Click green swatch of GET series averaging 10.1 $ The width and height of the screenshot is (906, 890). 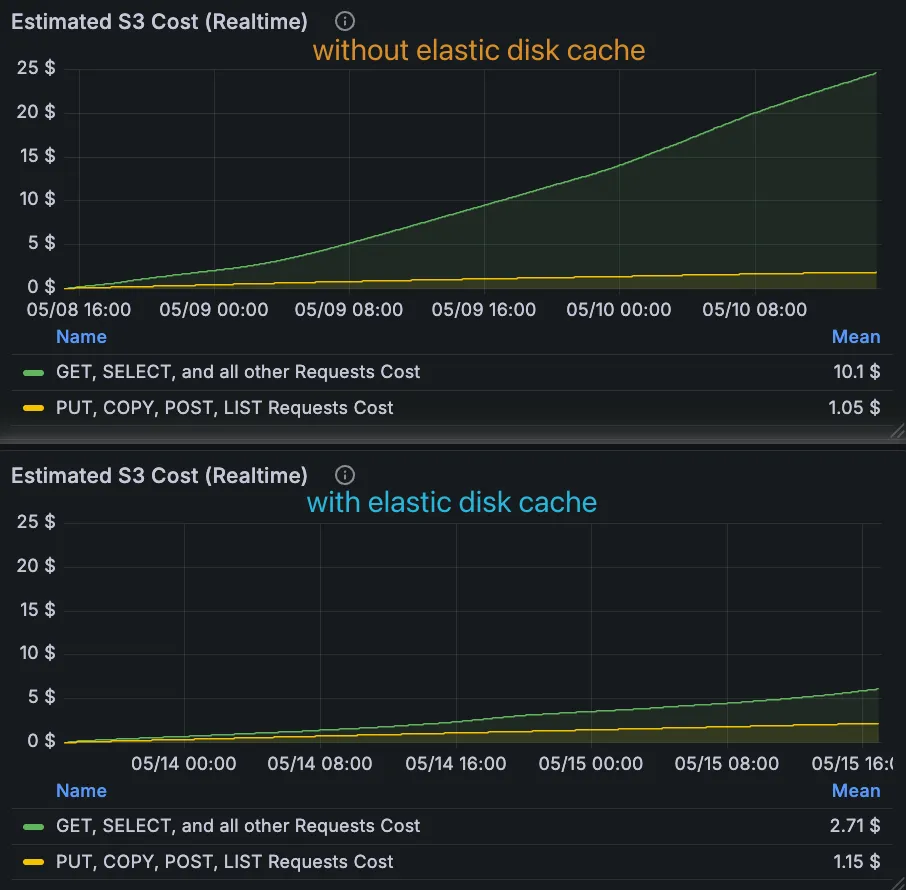pyautogui.click(x=34, y=372)
